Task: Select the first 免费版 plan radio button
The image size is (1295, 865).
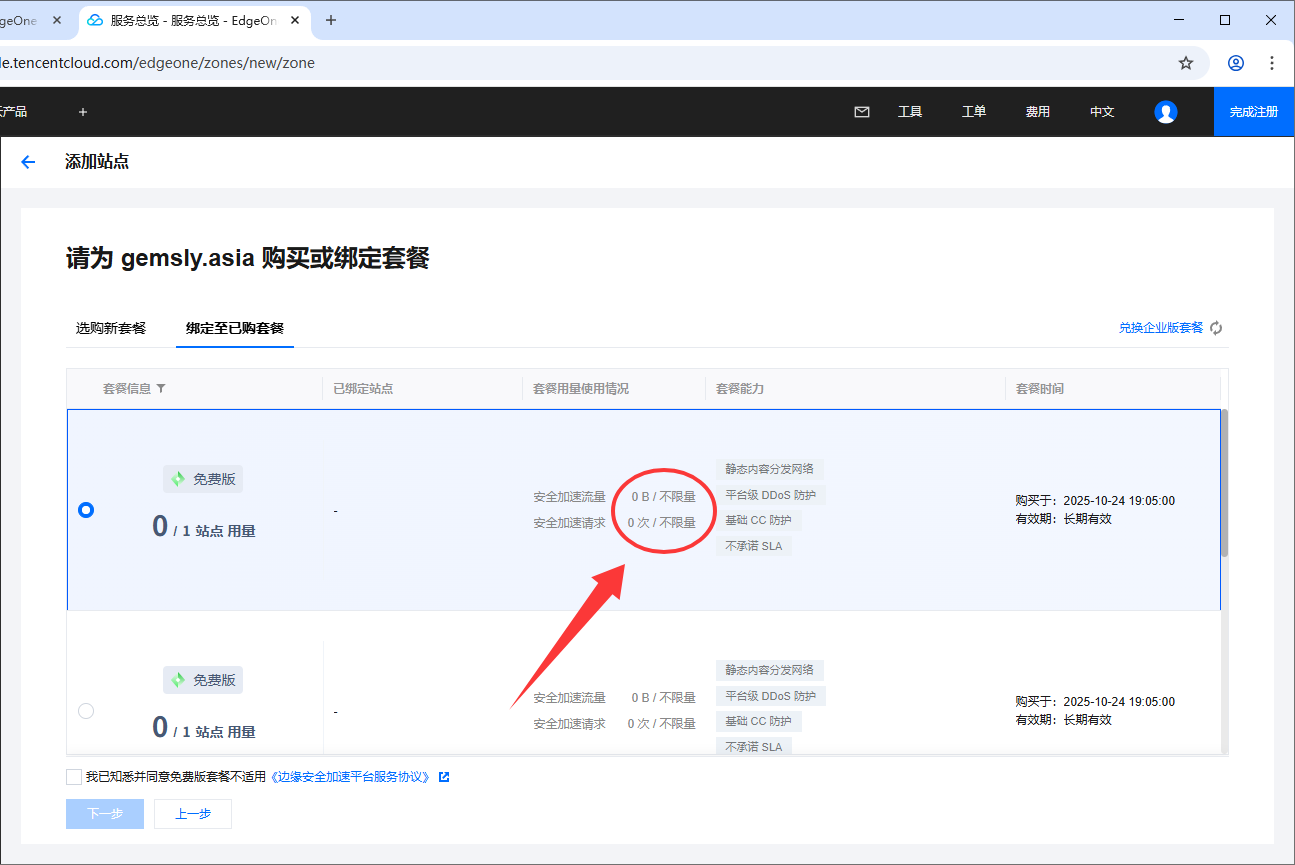Action: click(86, 510)
